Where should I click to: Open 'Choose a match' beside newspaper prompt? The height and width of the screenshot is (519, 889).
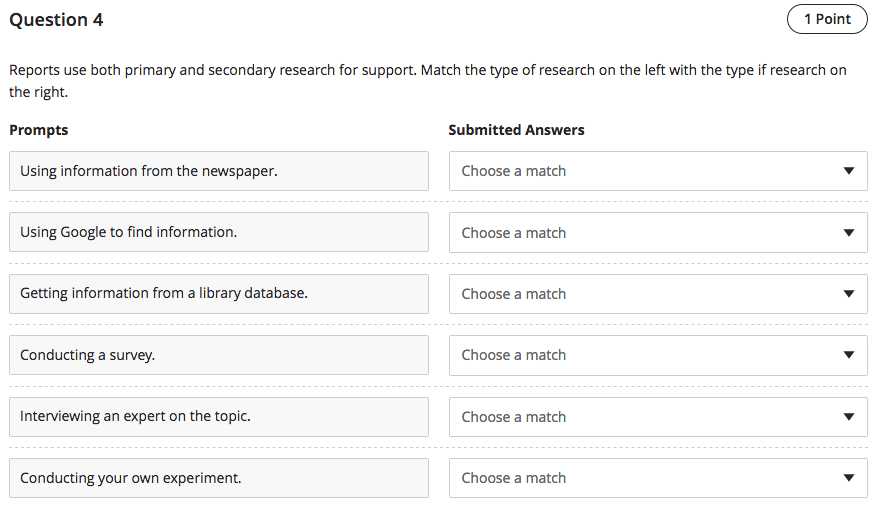pyautogui.click(x=640, y=171)
